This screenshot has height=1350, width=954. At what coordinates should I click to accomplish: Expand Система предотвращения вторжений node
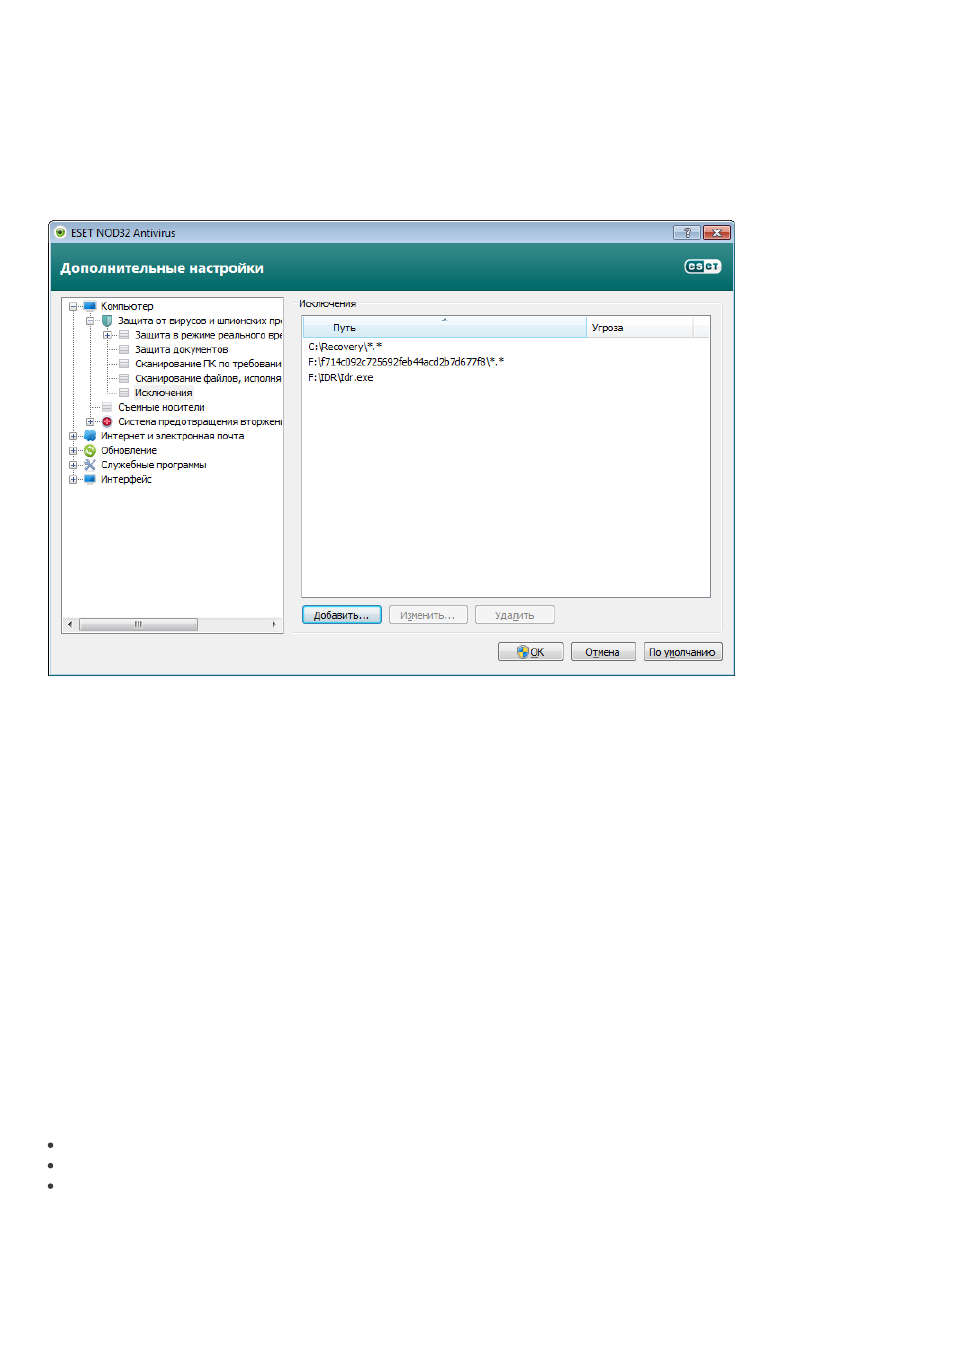pos(90,422)
